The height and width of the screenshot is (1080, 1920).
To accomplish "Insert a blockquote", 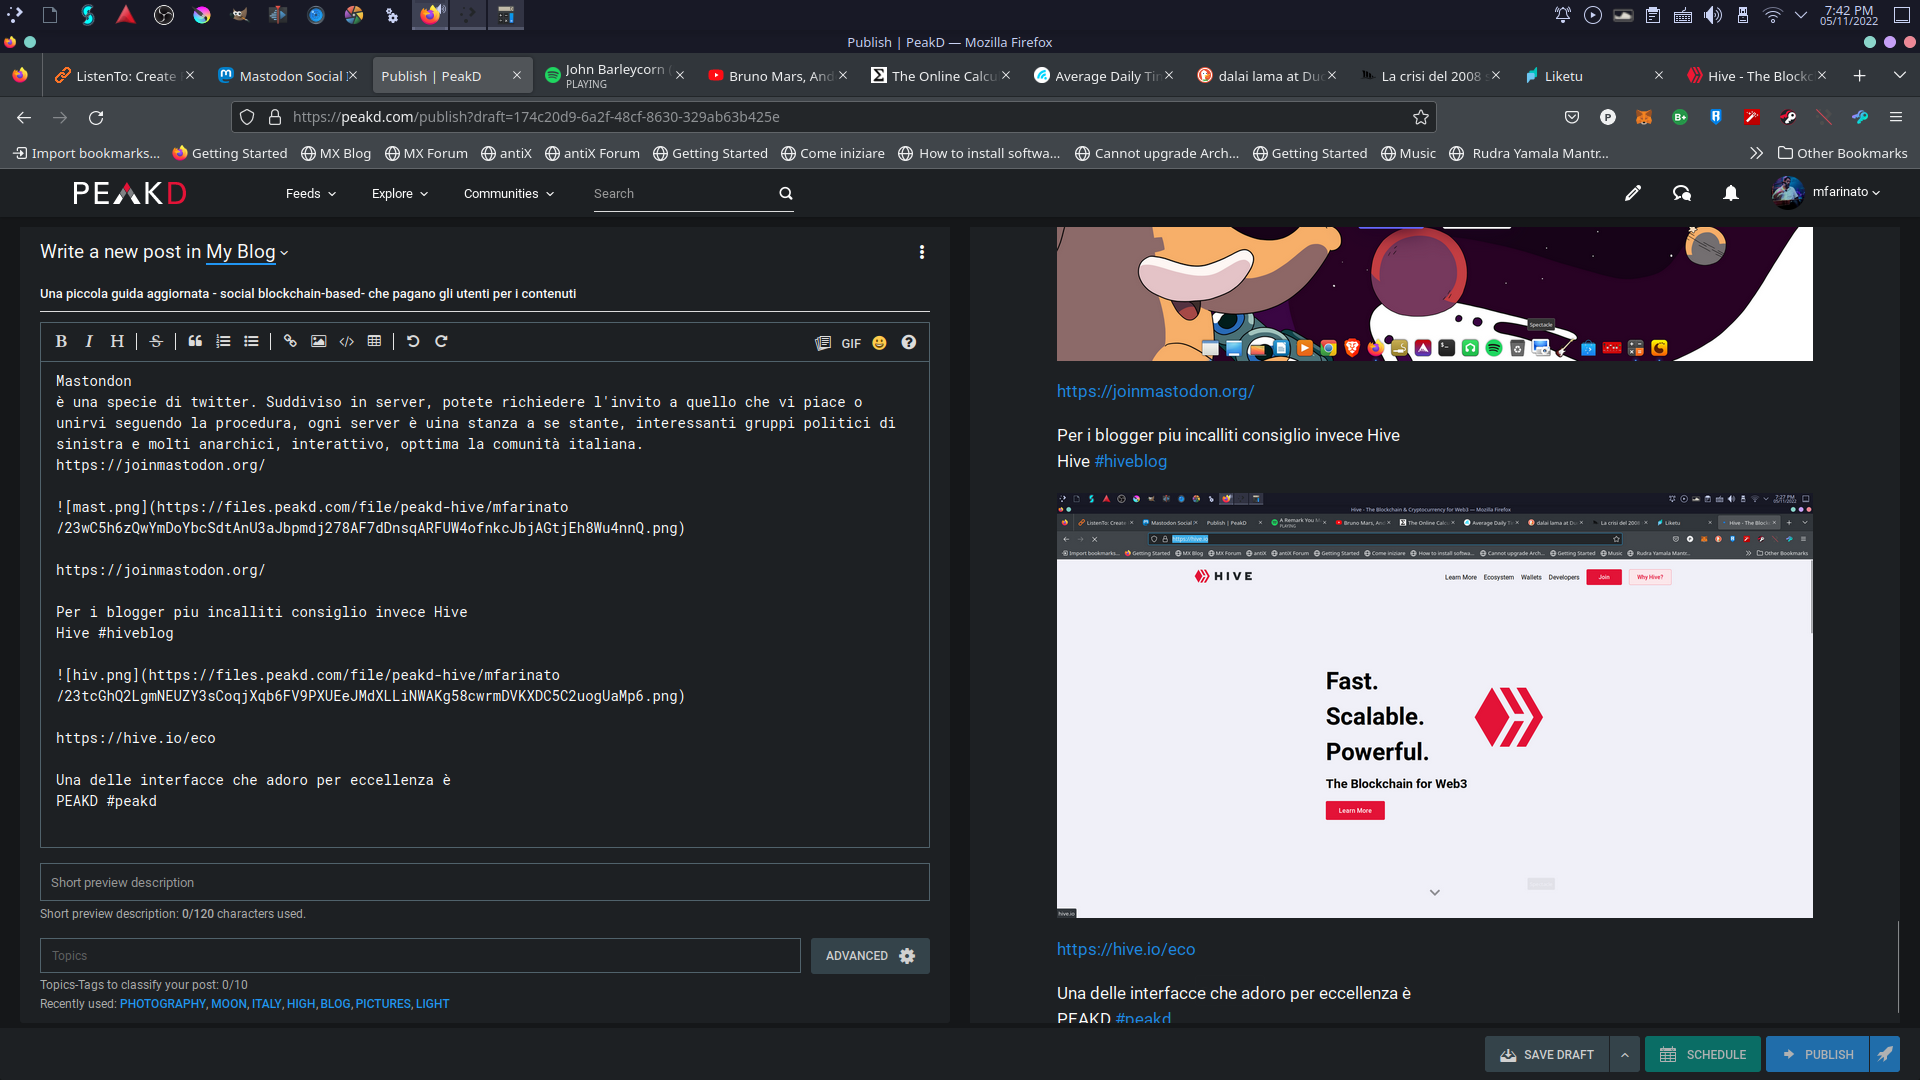I will pyautogui.click(x=195, y=342).
